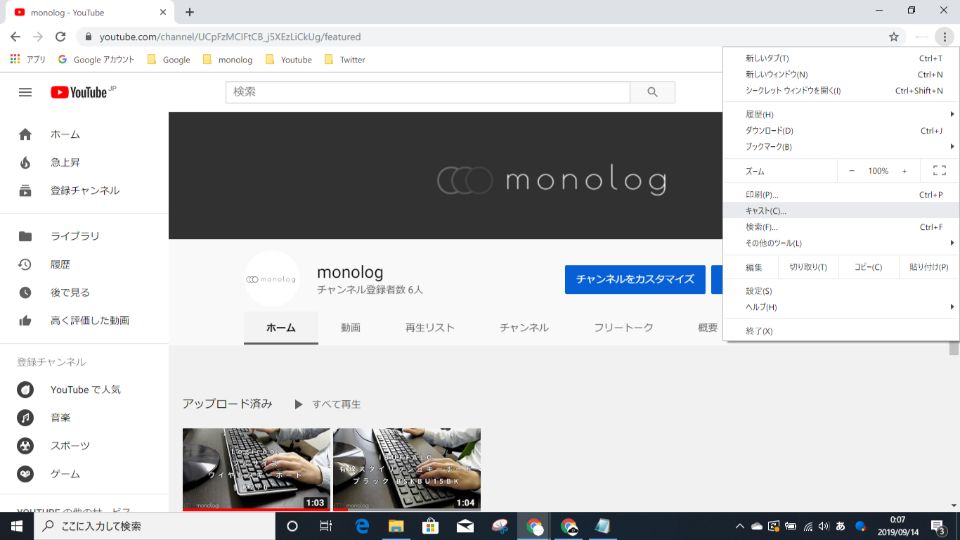Viewport: 960px width, 540px height.
Task: Open Trending (急上昇) in sidebar
Action: 84,162
